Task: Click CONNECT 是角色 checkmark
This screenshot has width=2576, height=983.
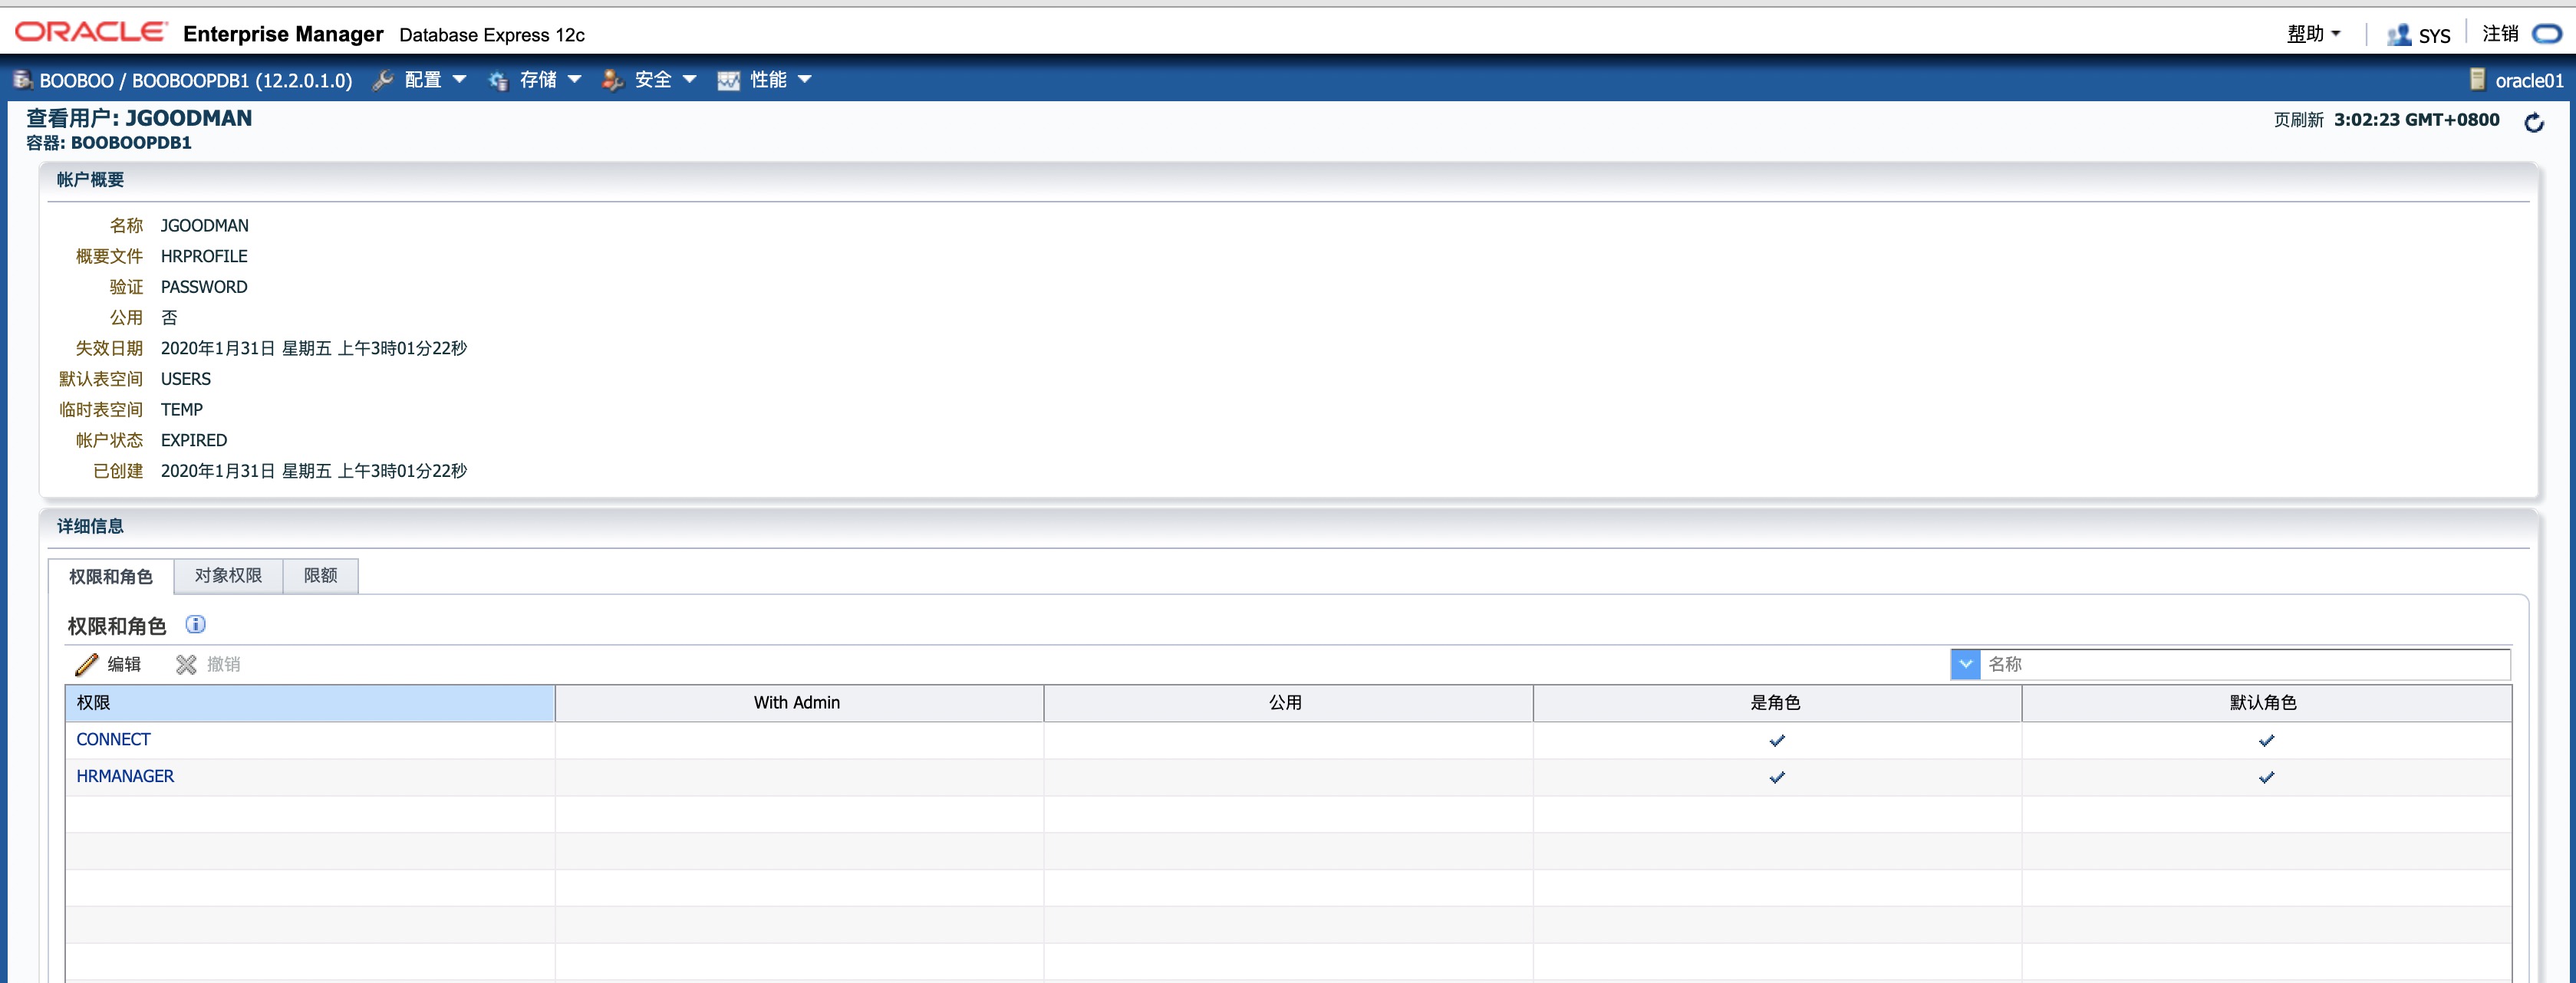Action: (x=1776, y=741)
